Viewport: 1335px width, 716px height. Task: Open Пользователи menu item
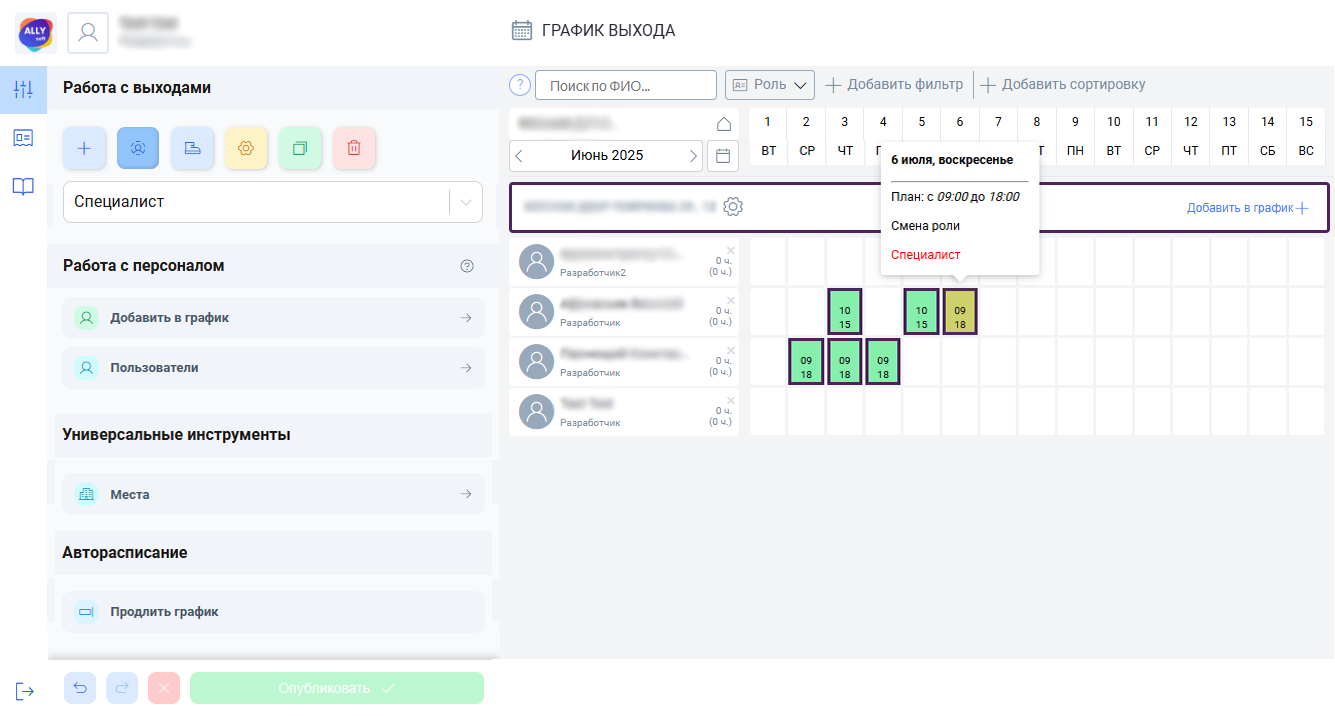pyautogui.click(x=273, y=368)
